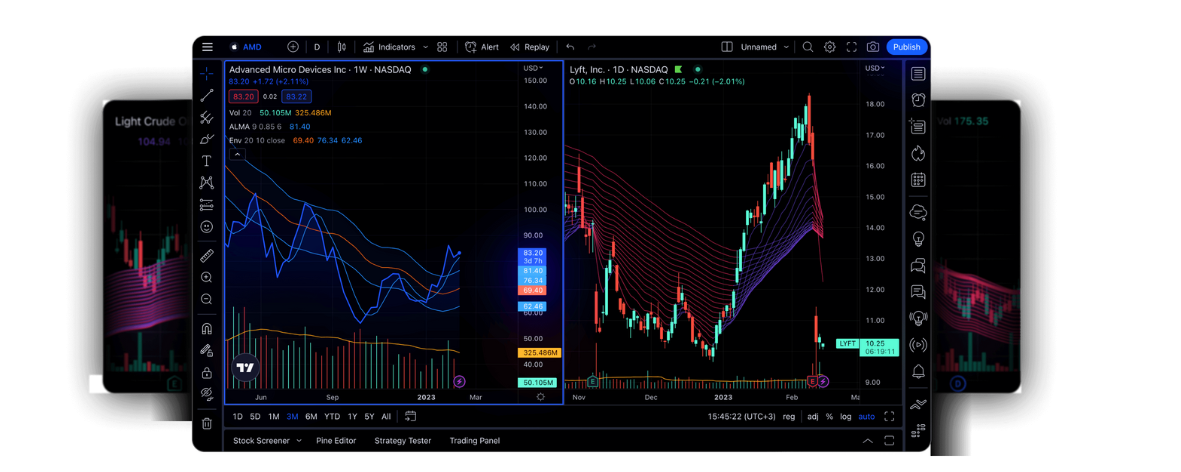Expand the bottom panel with the chevron

868,440
